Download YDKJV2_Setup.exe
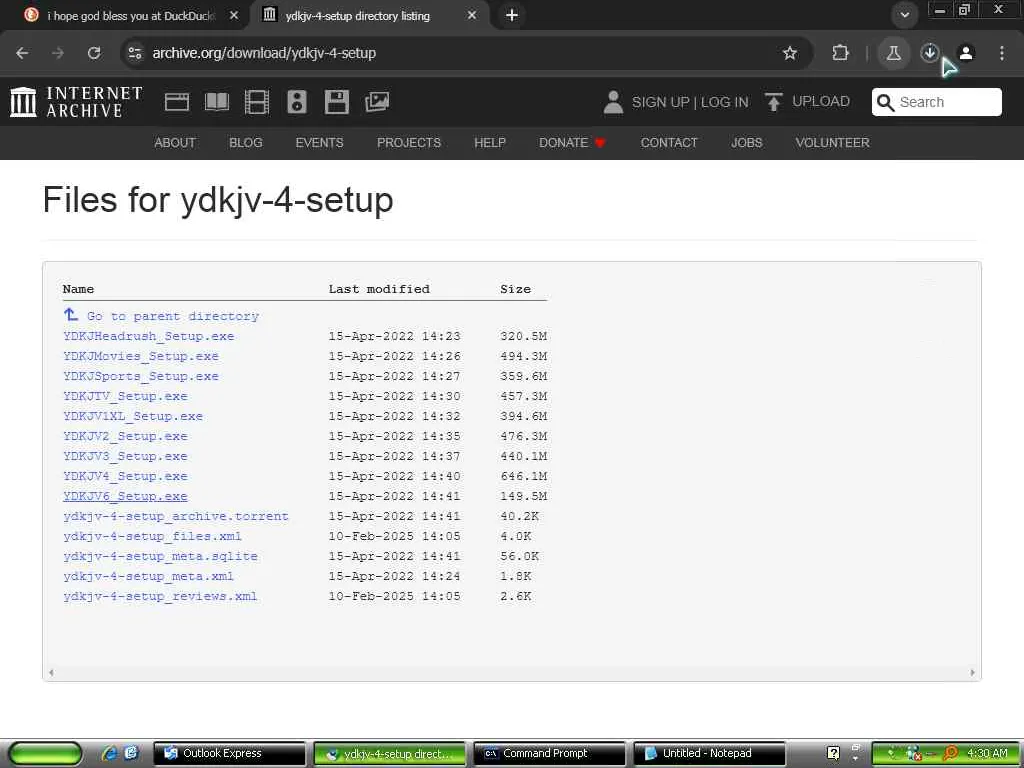 click(125, 436)
